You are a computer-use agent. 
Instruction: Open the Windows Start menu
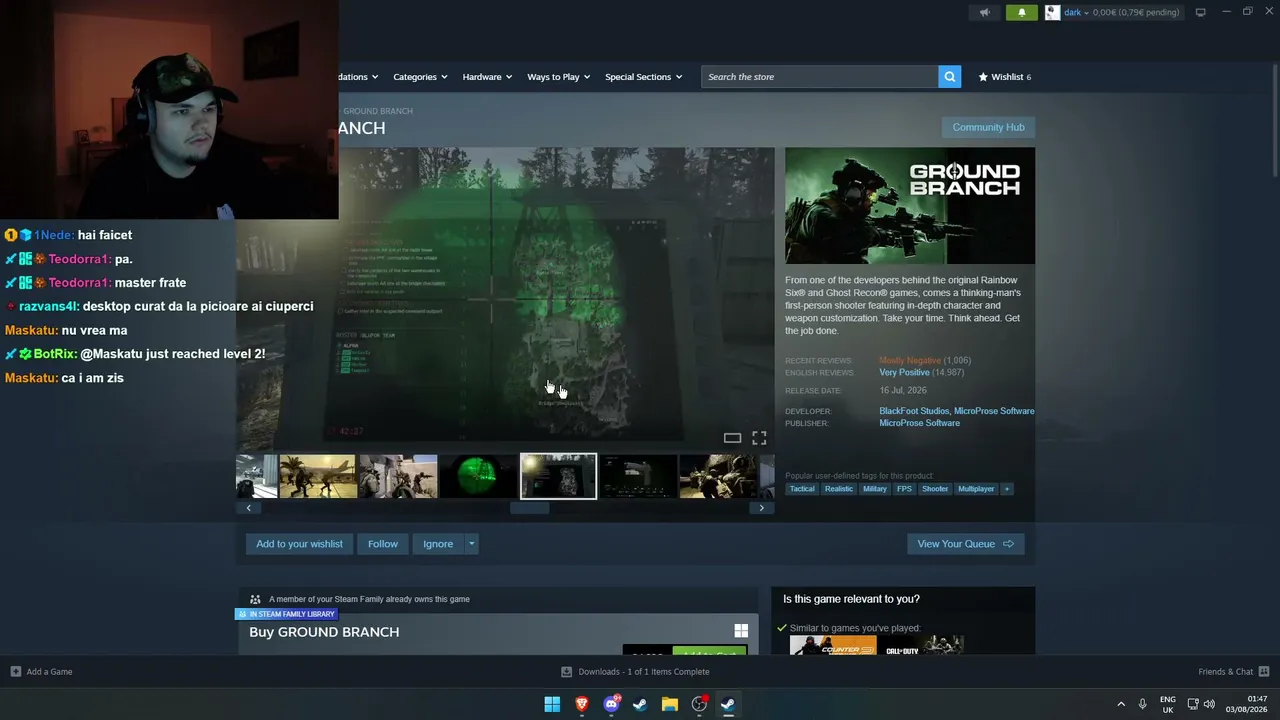pyautogui.click(x=552, y=704)
